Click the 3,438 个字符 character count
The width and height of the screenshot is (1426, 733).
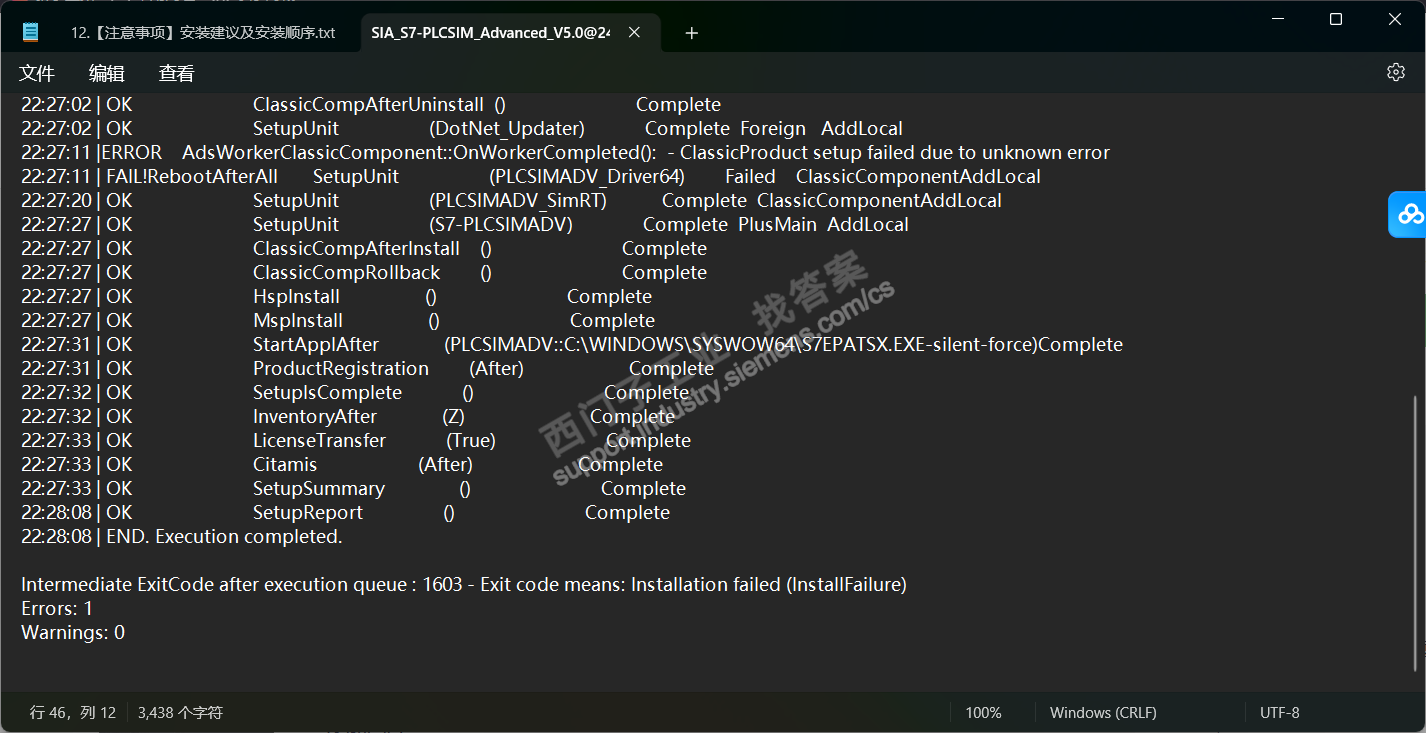180,713
